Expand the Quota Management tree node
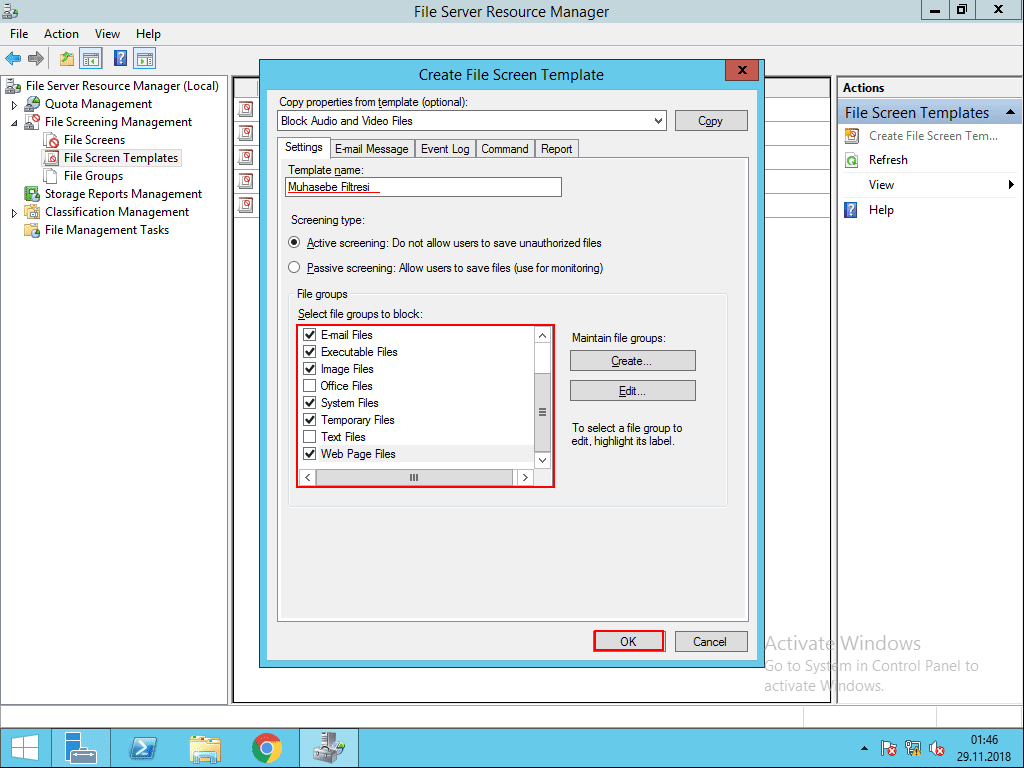The image size is (1024, 768). 16,103
